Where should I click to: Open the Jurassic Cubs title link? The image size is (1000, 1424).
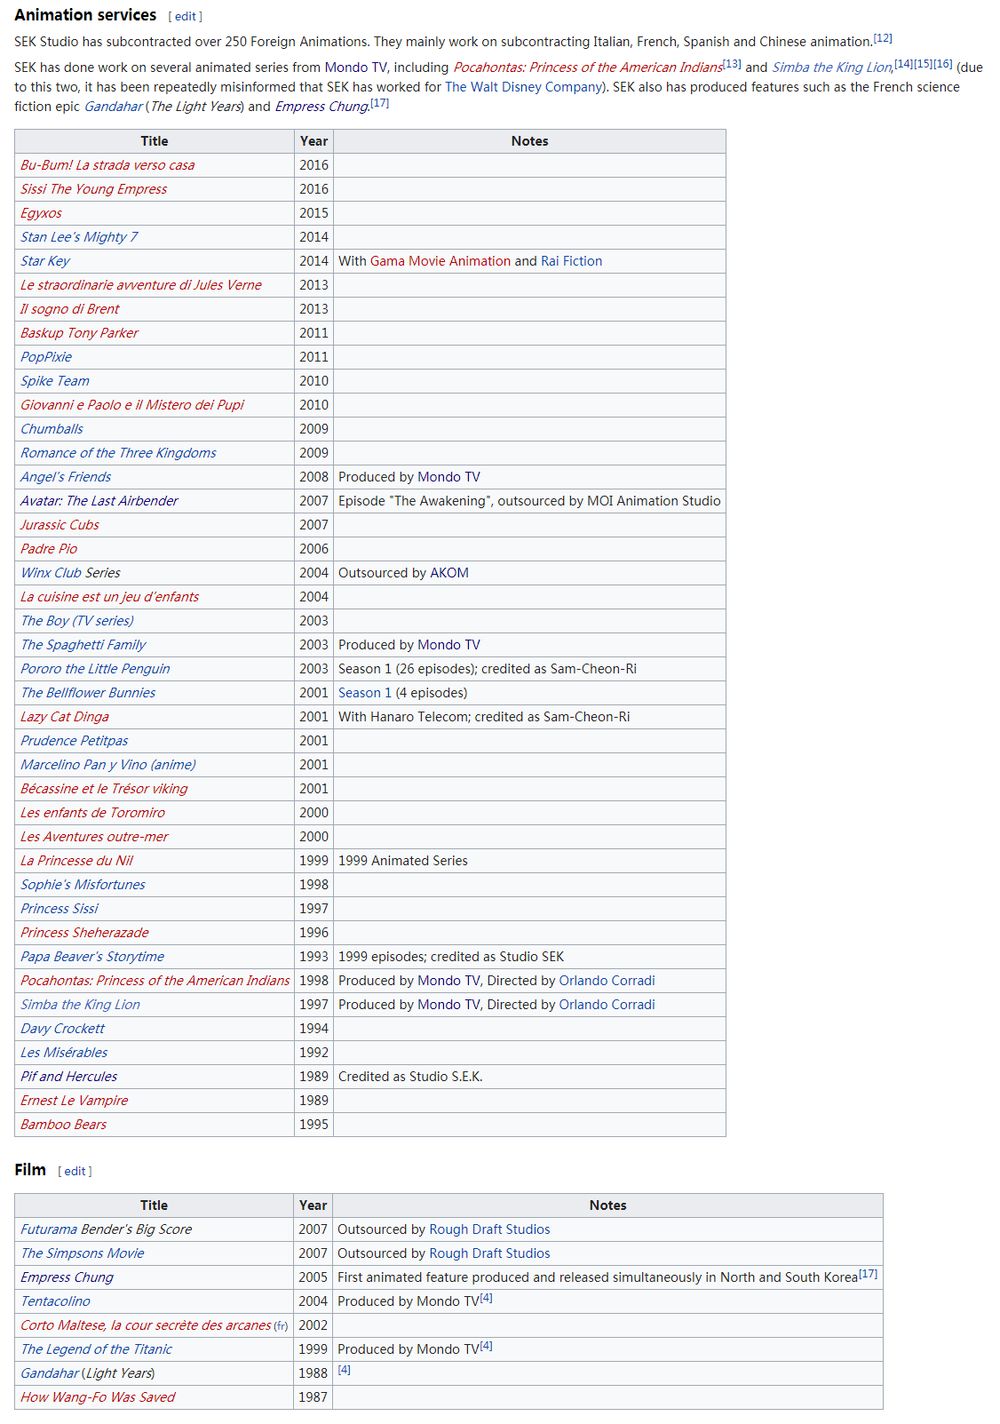point(60,525)
